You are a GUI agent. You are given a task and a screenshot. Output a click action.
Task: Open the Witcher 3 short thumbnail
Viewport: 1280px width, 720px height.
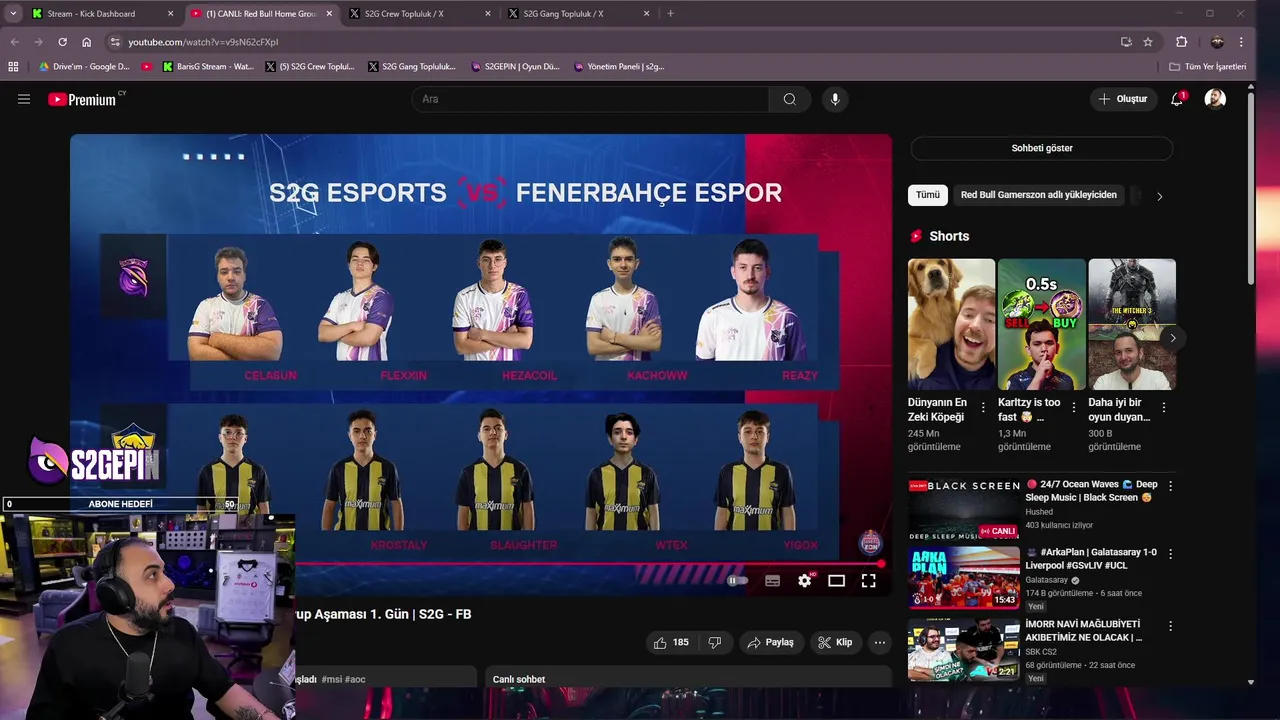(x=1132, y=324)
